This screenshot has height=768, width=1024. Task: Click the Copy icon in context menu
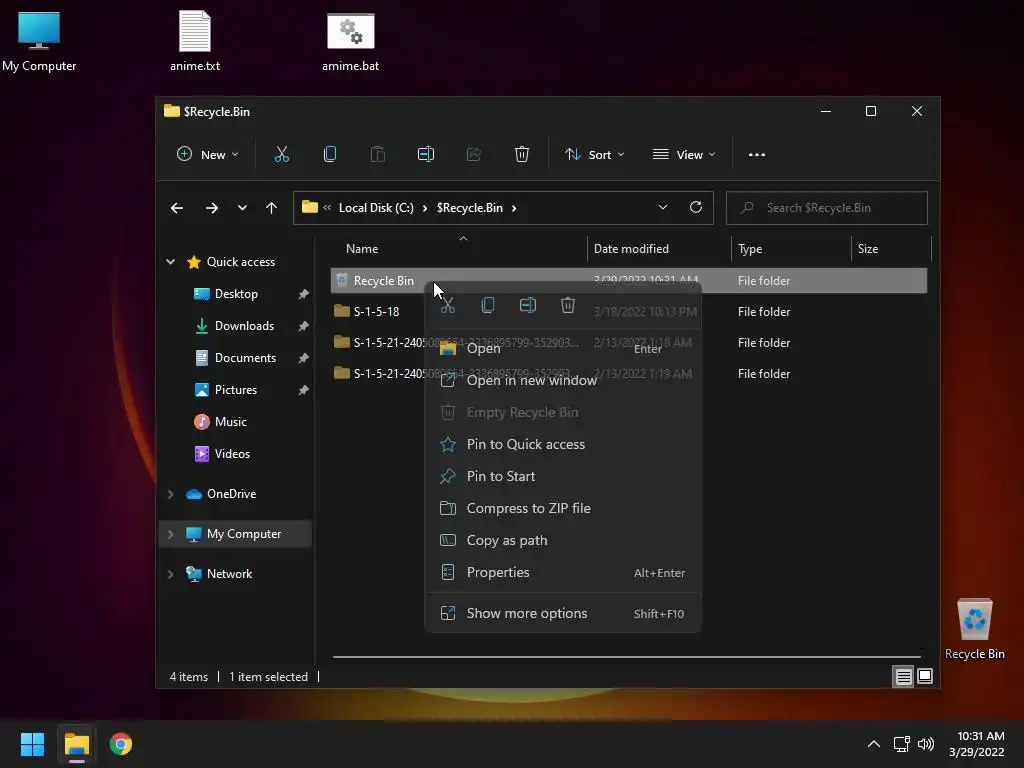[488, 306]
